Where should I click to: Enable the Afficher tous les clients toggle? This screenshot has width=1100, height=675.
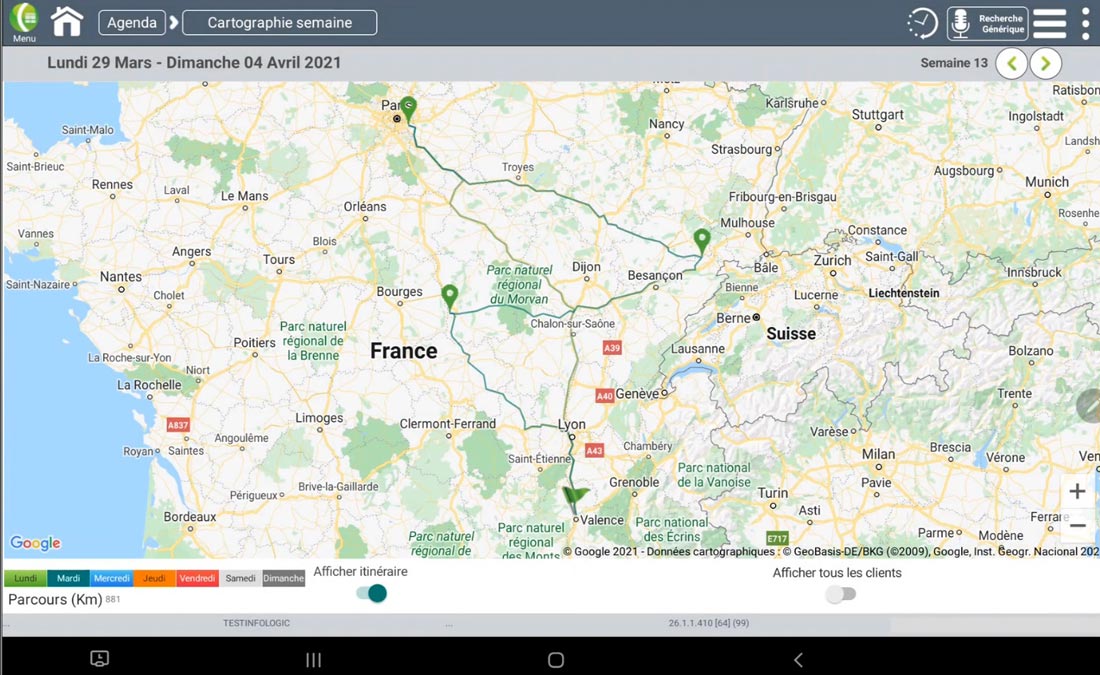840,594
